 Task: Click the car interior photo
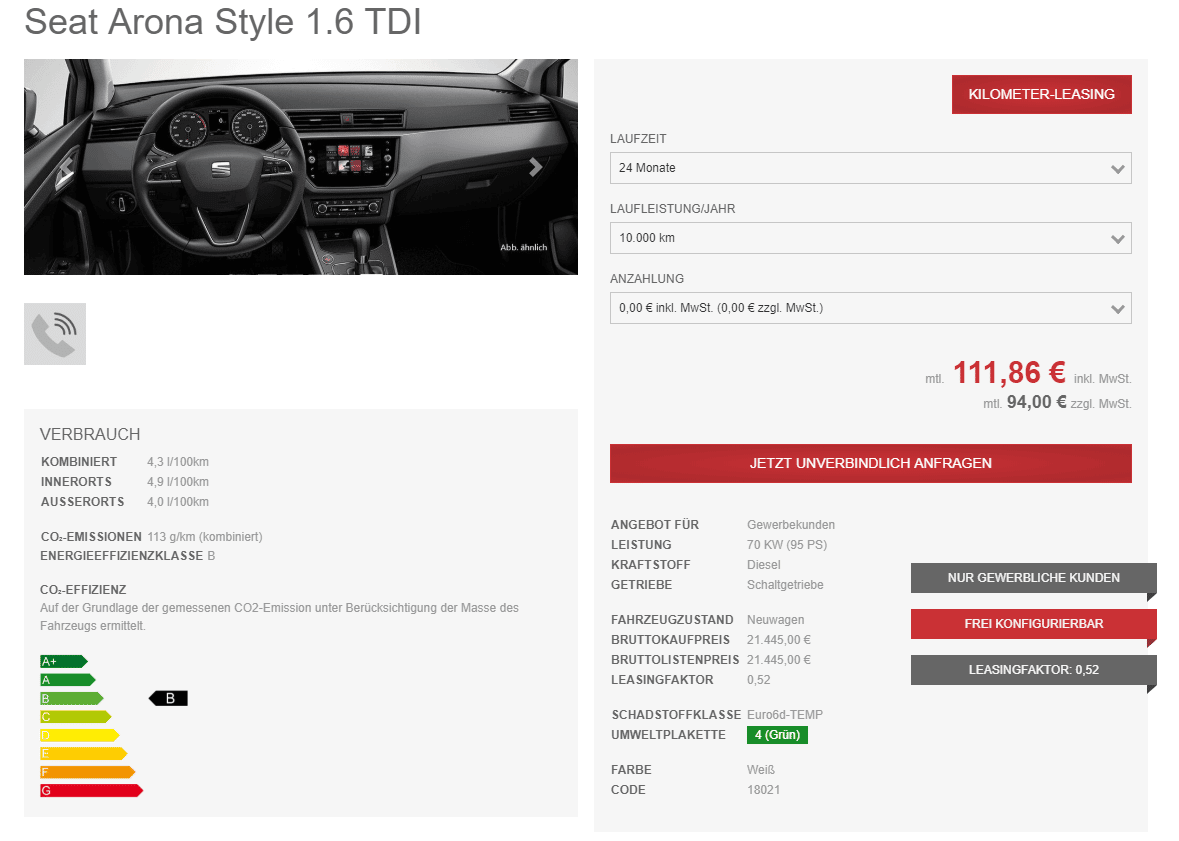coord(301,167)
